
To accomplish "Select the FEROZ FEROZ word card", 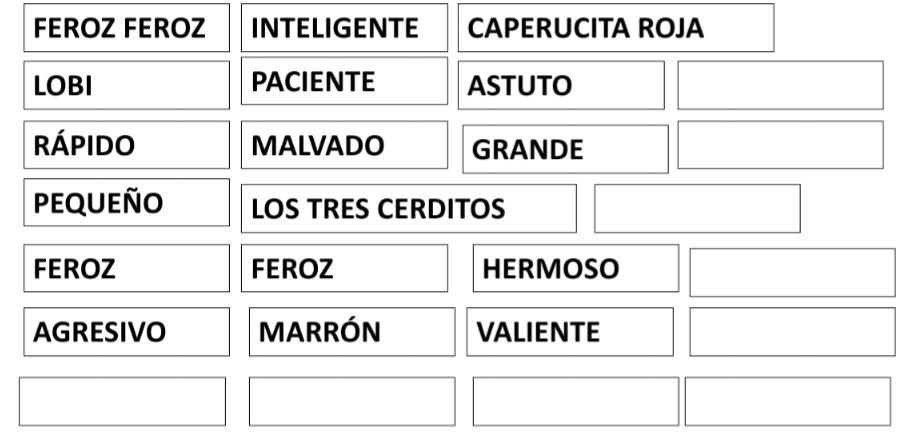I will [127, 28].
